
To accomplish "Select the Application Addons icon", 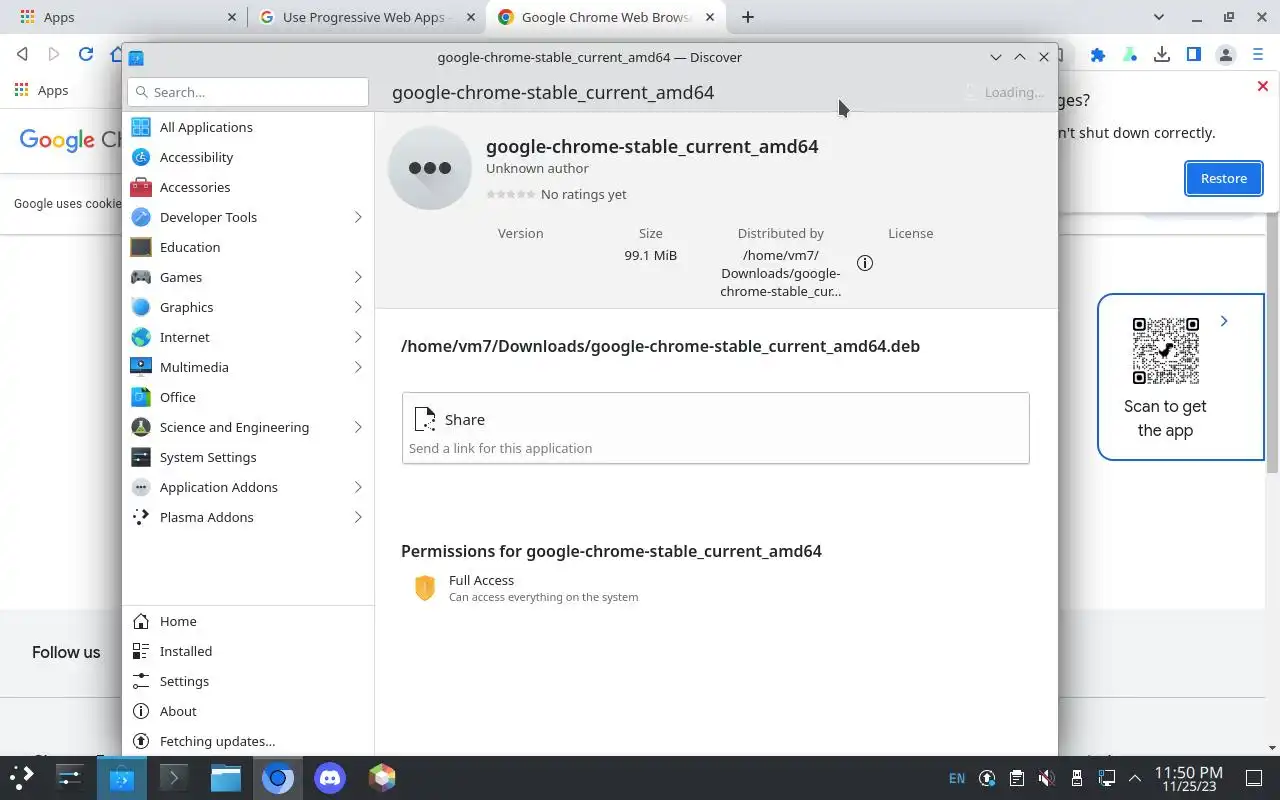I will 141,487.
